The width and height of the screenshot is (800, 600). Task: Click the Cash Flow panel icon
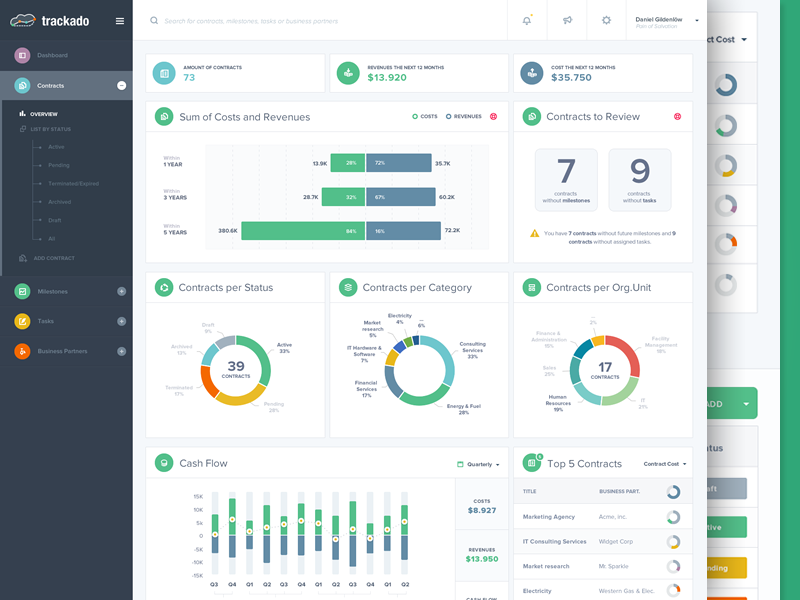pyautogui.click(x=163, y=463)
